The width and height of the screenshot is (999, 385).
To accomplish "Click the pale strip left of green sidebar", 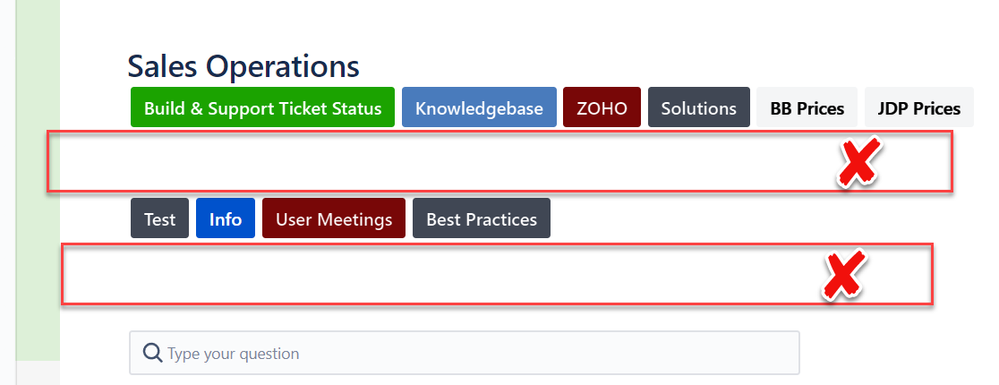I will 8,191.
